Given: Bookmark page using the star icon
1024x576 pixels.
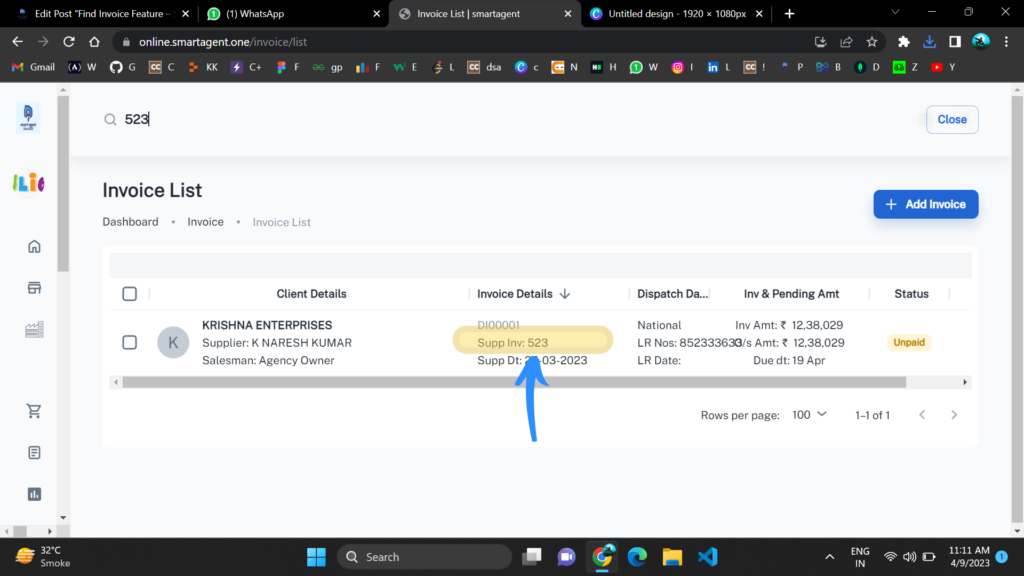Looking at the screenshot, I should coord(872,42).
